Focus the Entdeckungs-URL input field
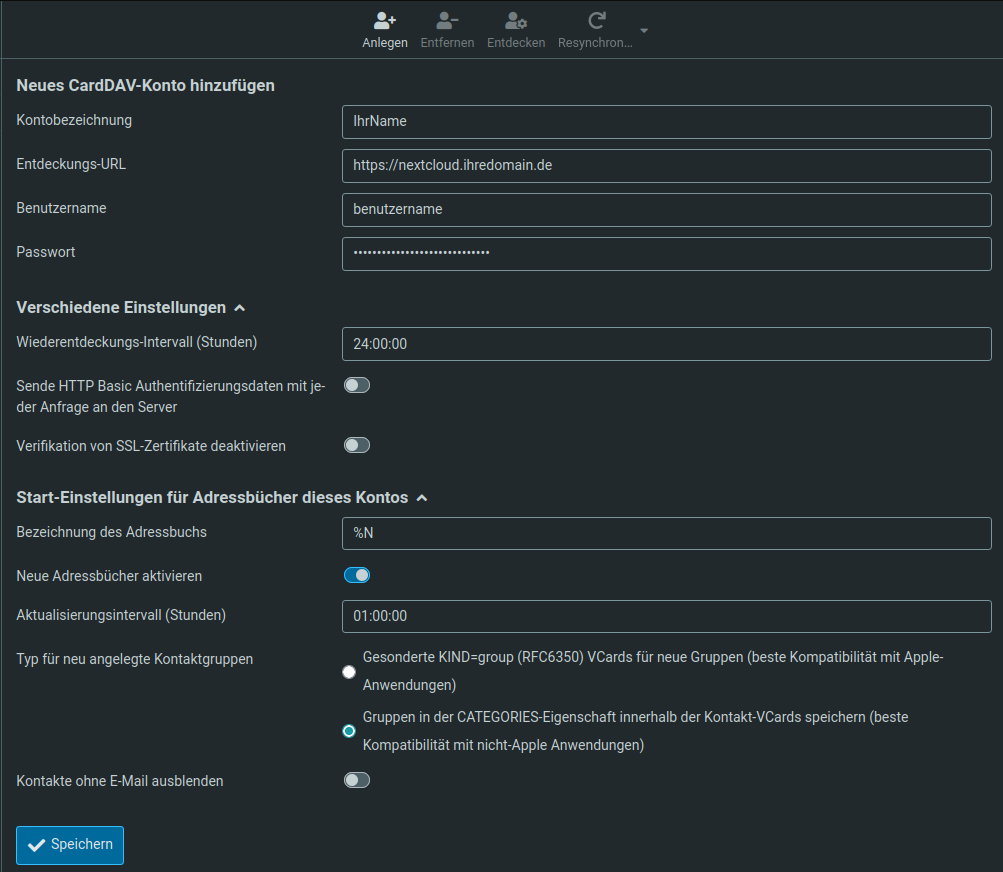Image resolution: width=1003 pixels, height=872 pixels. (666, 166)
